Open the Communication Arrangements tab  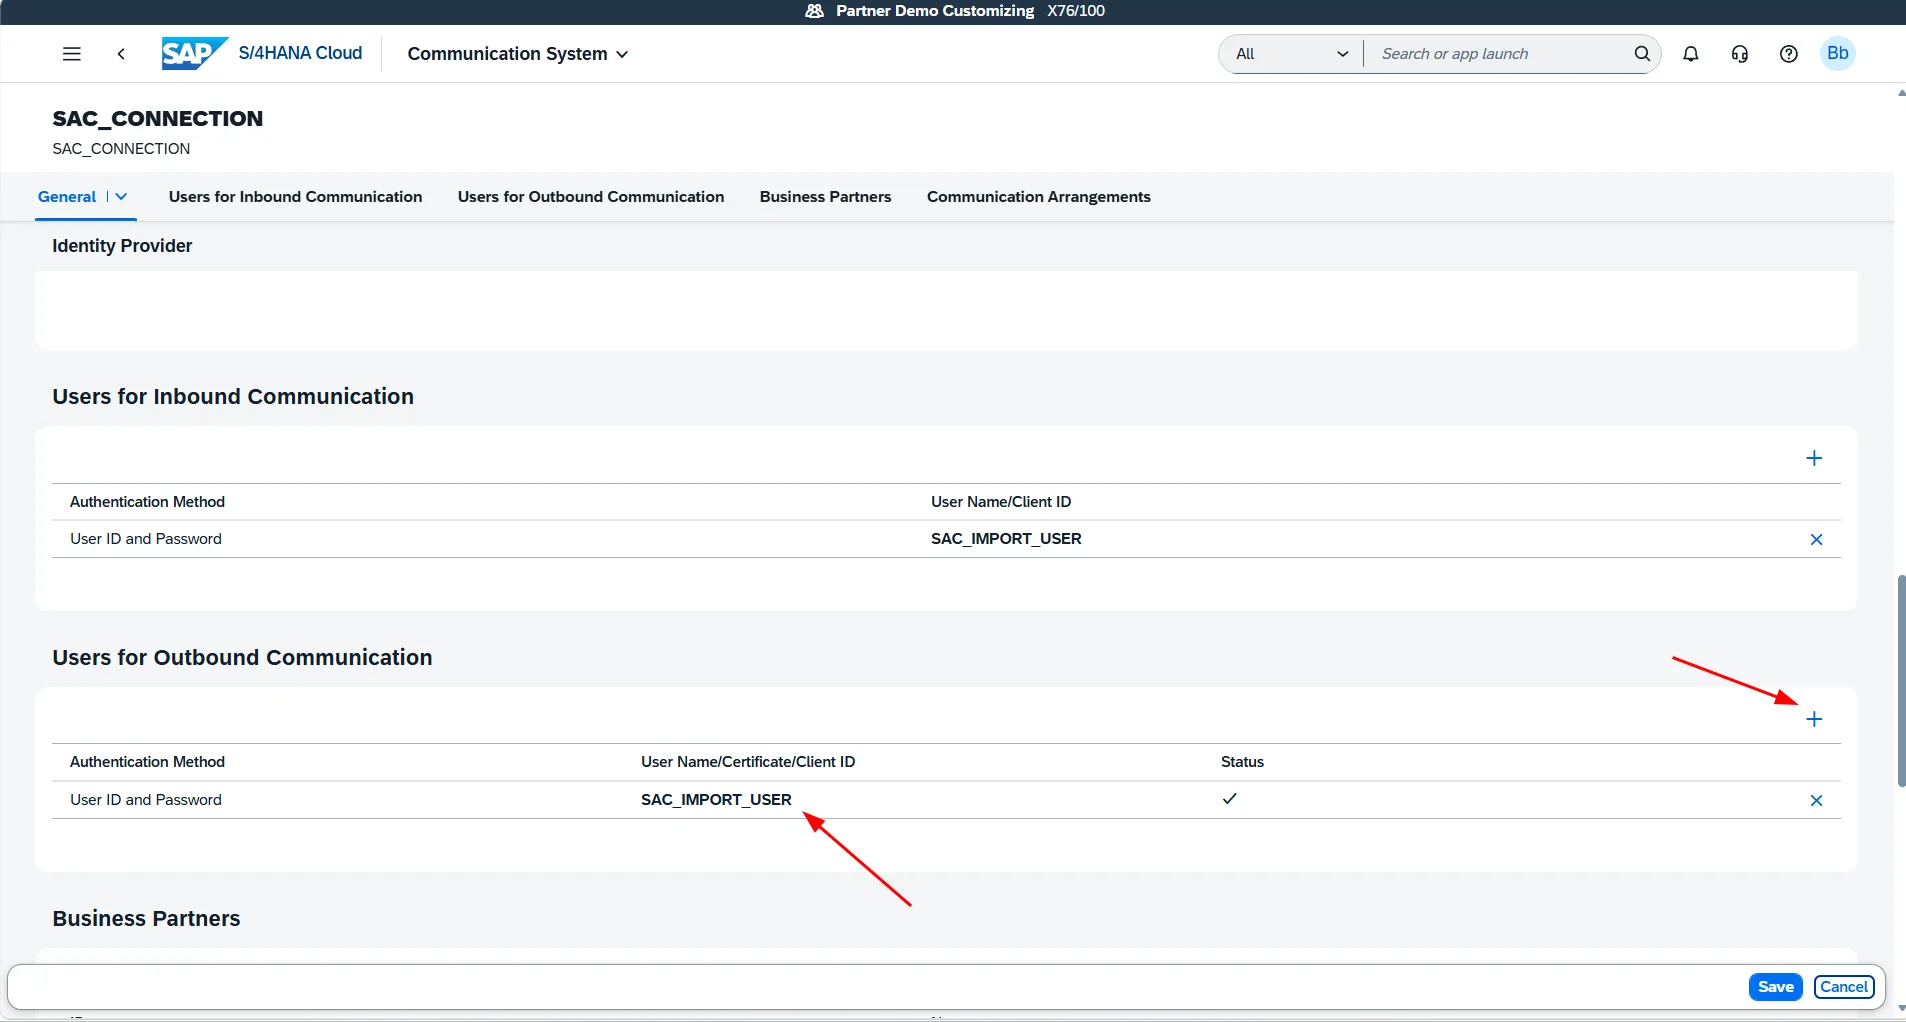coord(1038,197)
